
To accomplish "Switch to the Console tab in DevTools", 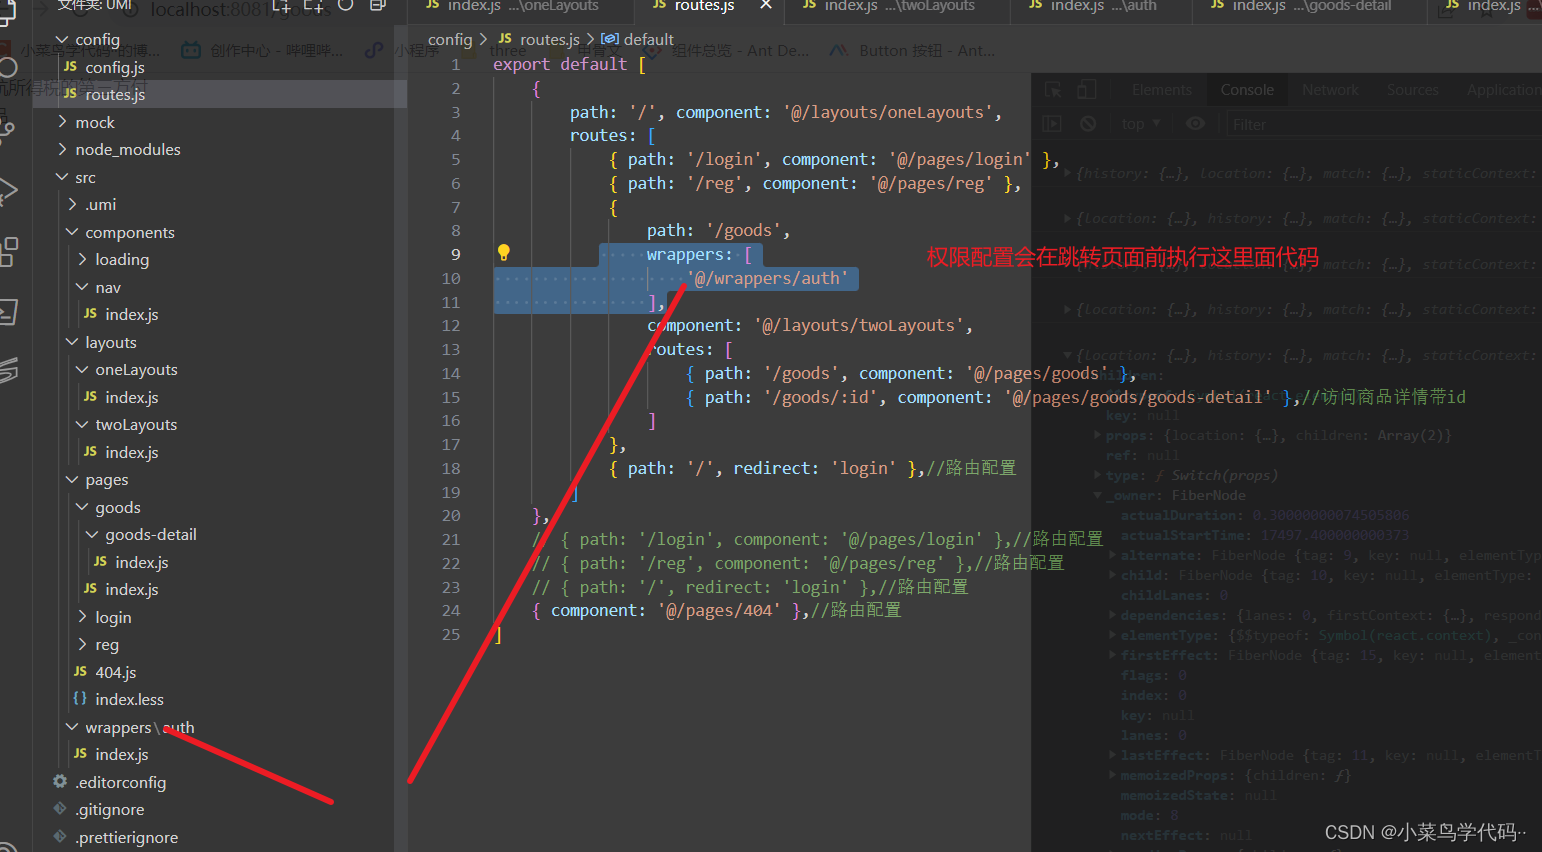I will pyautogui.click(x=1247, y=90).
